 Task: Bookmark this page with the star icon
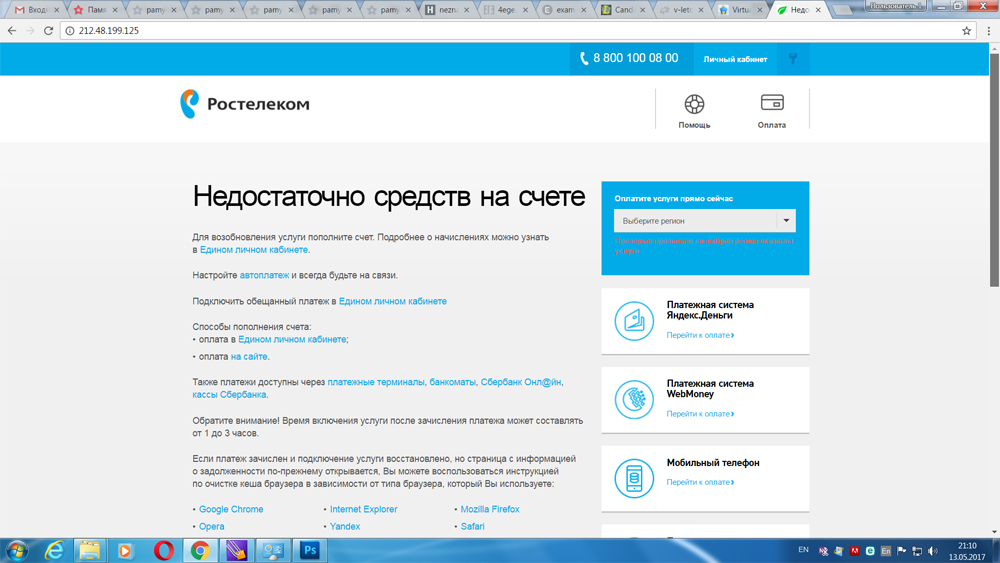[x=966, y=31]
